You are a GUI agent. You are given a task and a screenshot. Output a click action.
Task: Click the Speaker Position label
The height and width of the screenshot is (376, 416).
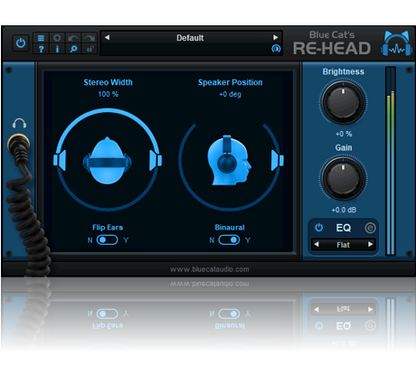[x=230, y=82]
